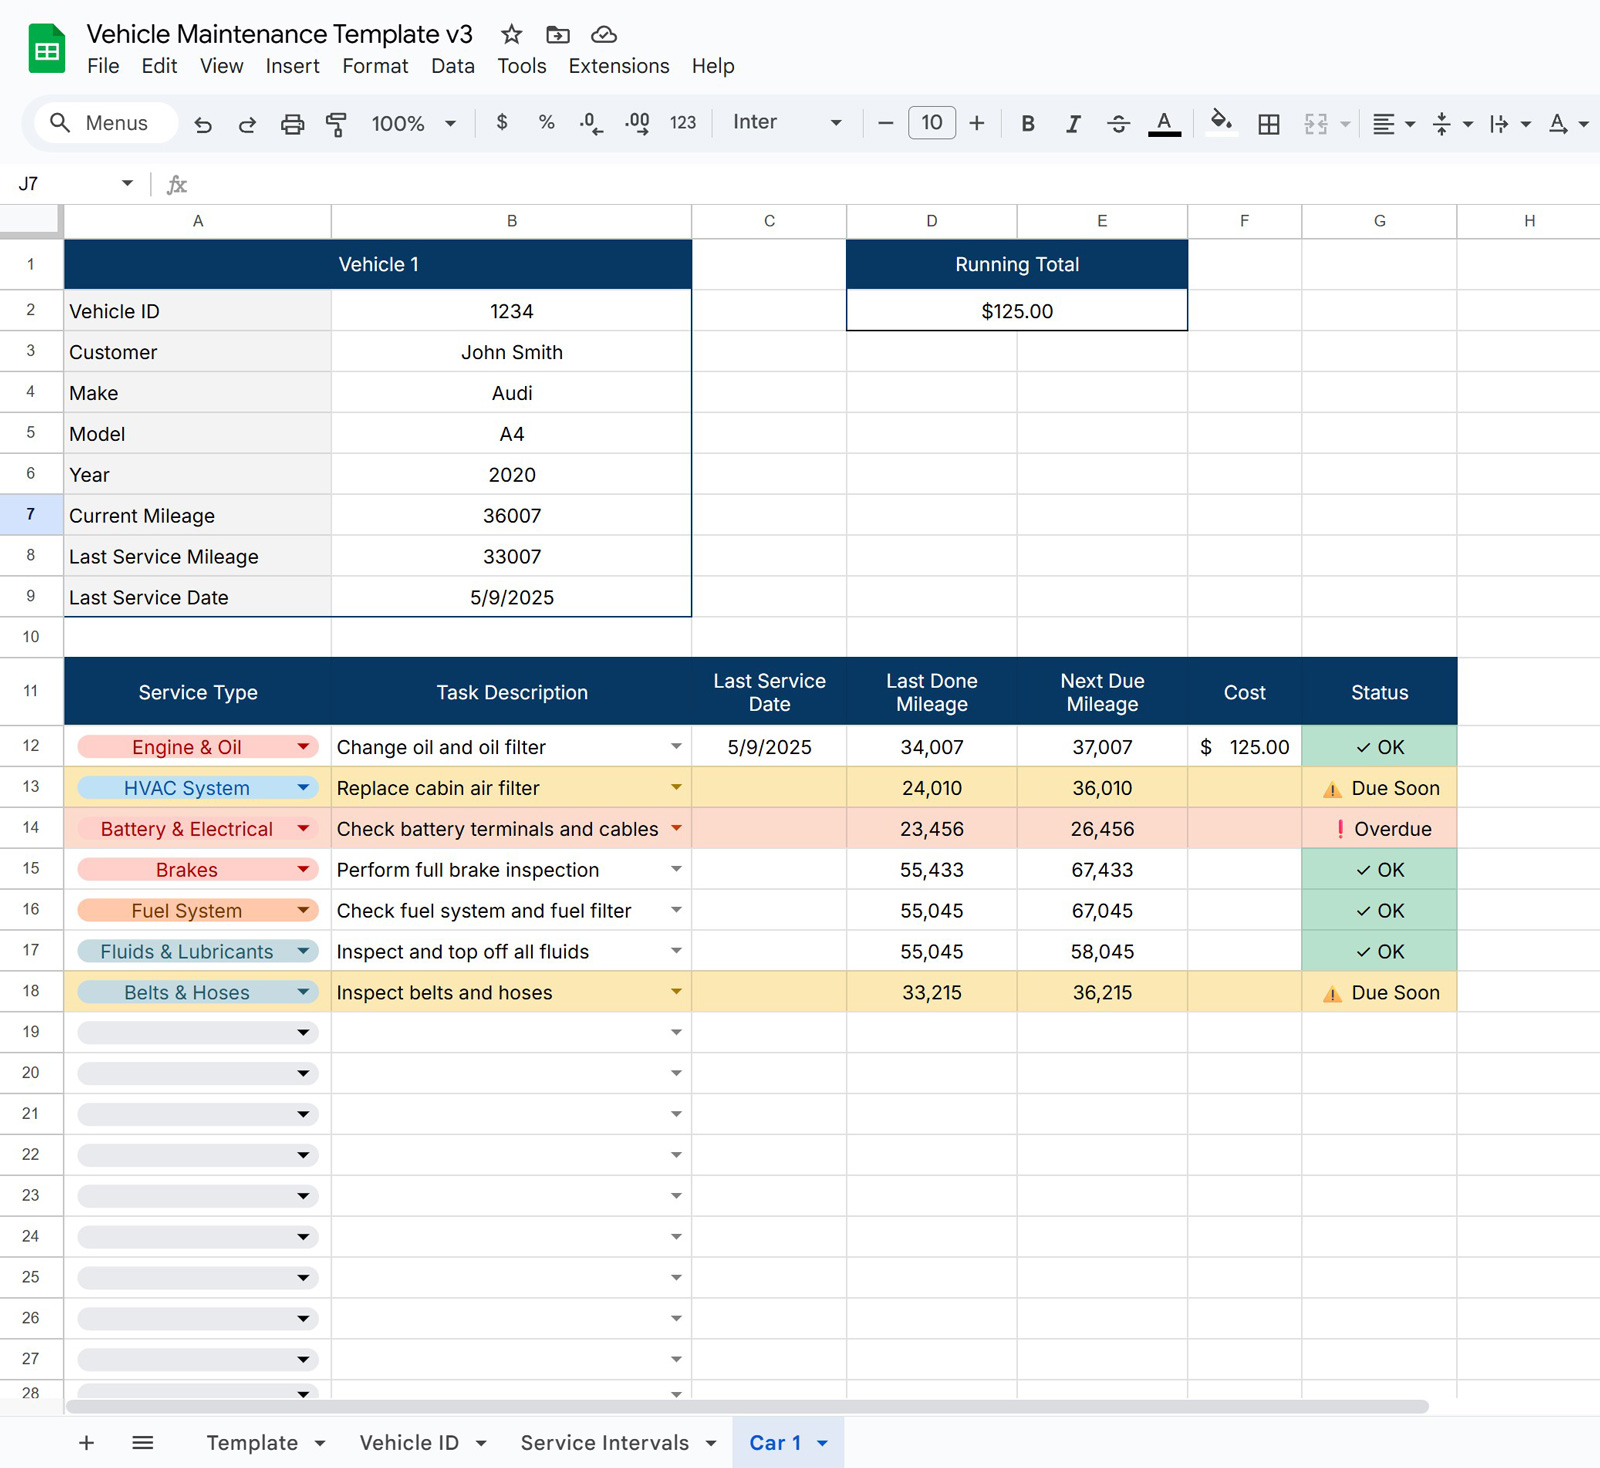
Task: Open the File menu
Action: [103, 66]
